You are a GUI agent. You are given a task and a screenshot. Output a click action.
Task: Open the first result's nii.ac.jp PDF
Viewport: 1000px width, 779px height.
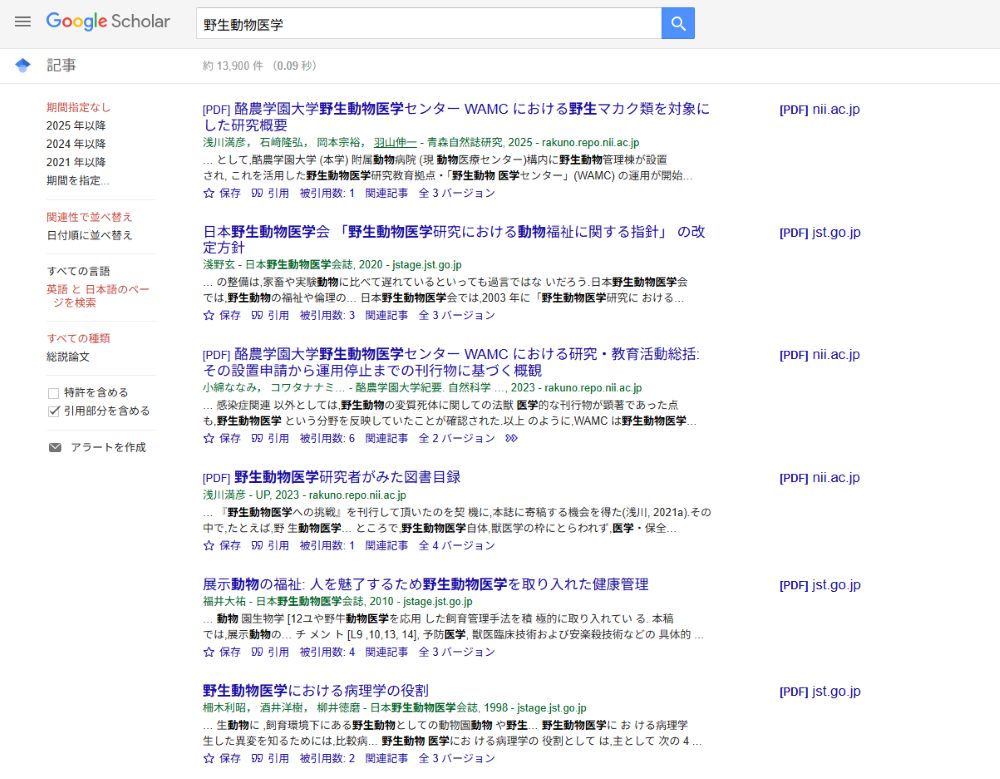pyautogui.click(x=819, y=109)
